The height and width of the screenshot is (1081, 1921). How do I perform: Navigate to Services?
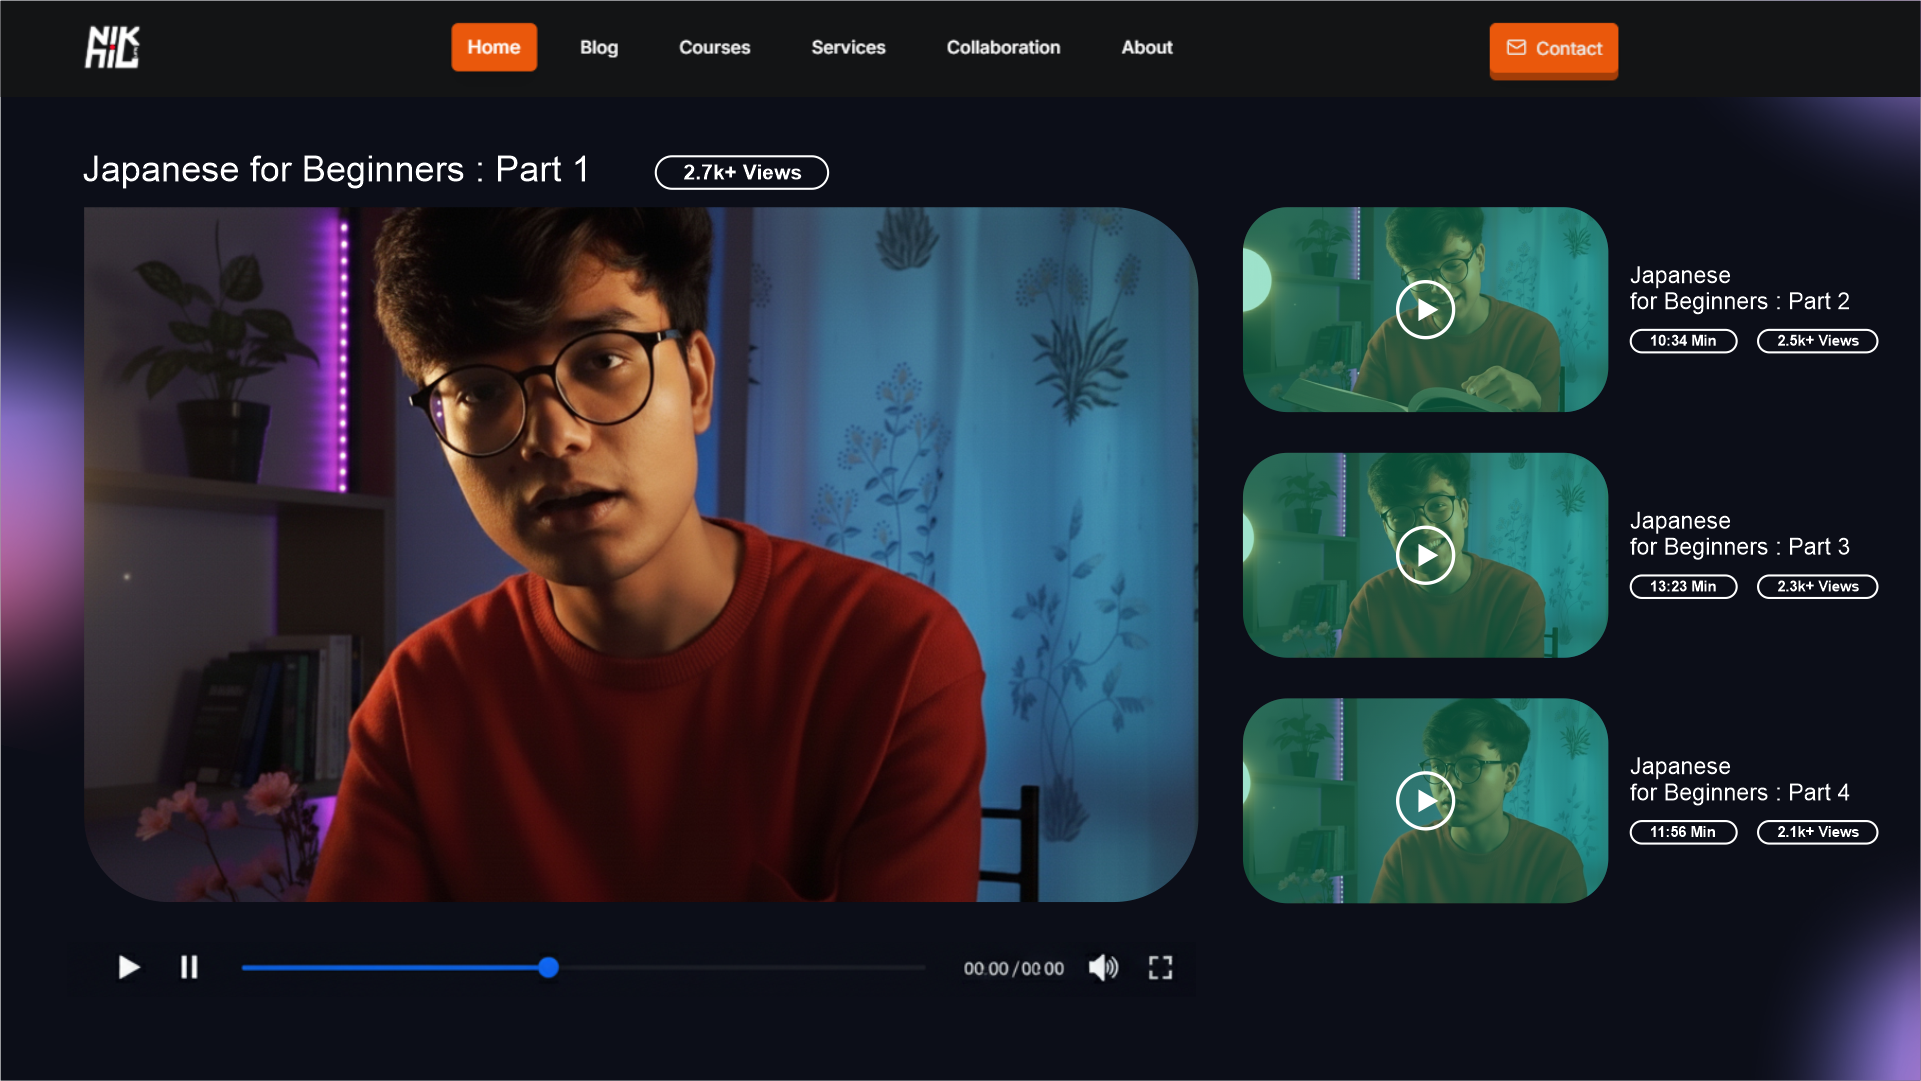pyautogui.click(x=848, y=47)
